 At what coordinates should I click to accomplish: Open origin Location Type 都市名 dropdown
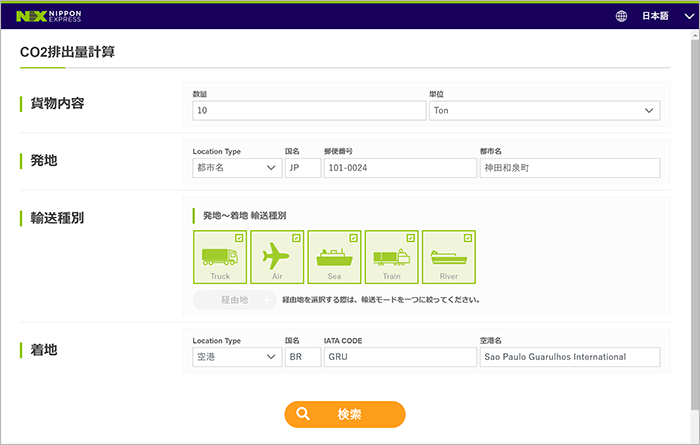236,168
